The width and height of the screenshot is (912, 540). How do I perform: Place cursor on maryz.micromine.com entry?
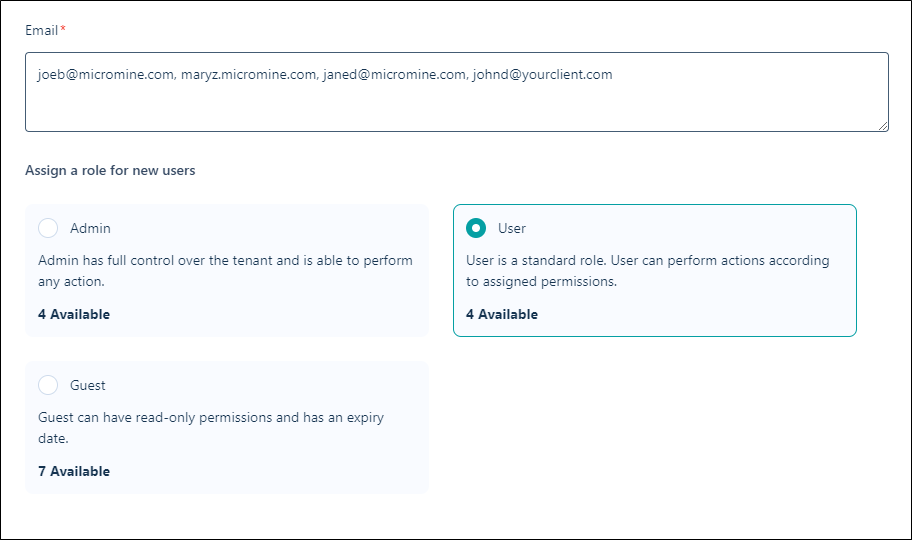[247, 74]
